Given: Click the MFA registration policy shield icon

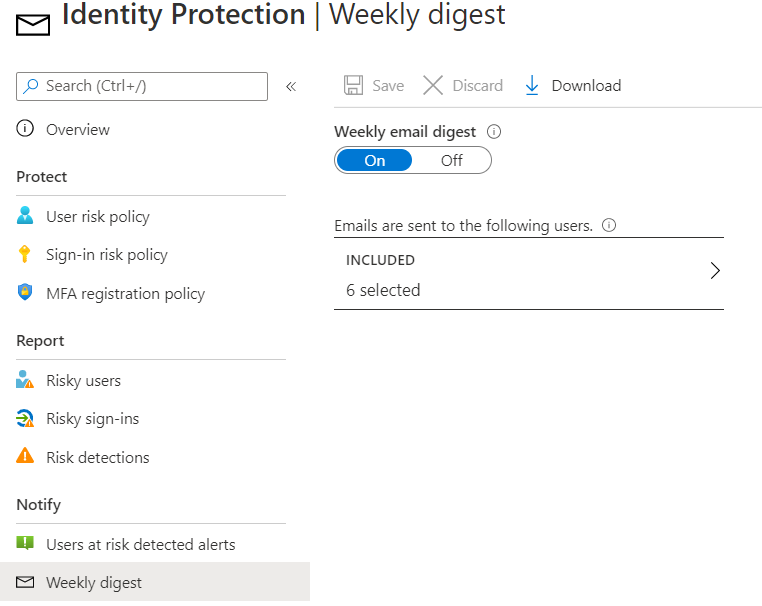Looking at the screenshot, I should (25, 292).
